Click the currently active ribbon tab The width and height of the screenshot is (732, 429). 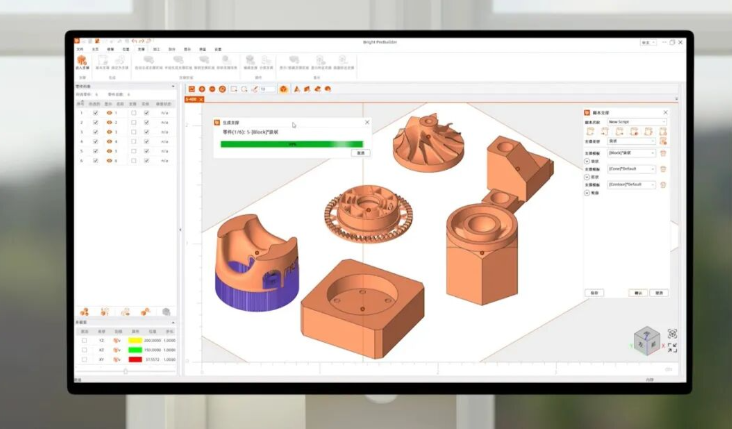141,49
